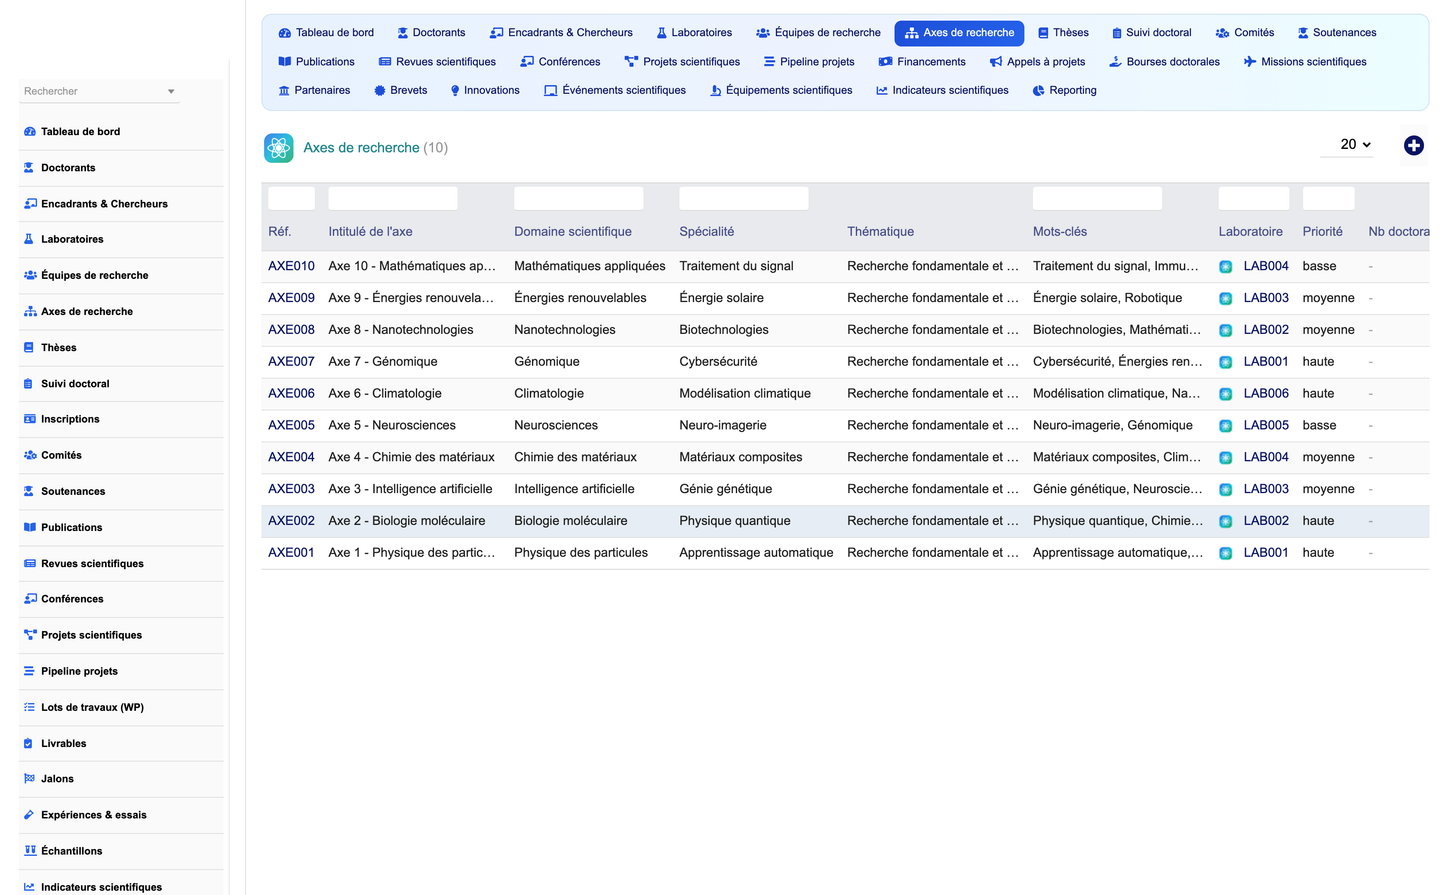The image size is (1445, 895).
Task: Switch to the Soutenances tab in the top navigation
Action: [1336, 33]
